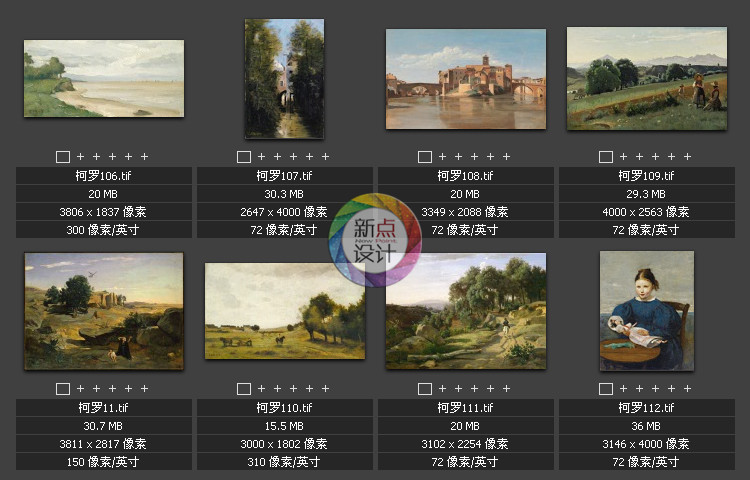This screenshot has width=750, height=480.
Task: Select the filename label 柯罗111.tif
Action: pyautogui.click(x=465, y=408)
